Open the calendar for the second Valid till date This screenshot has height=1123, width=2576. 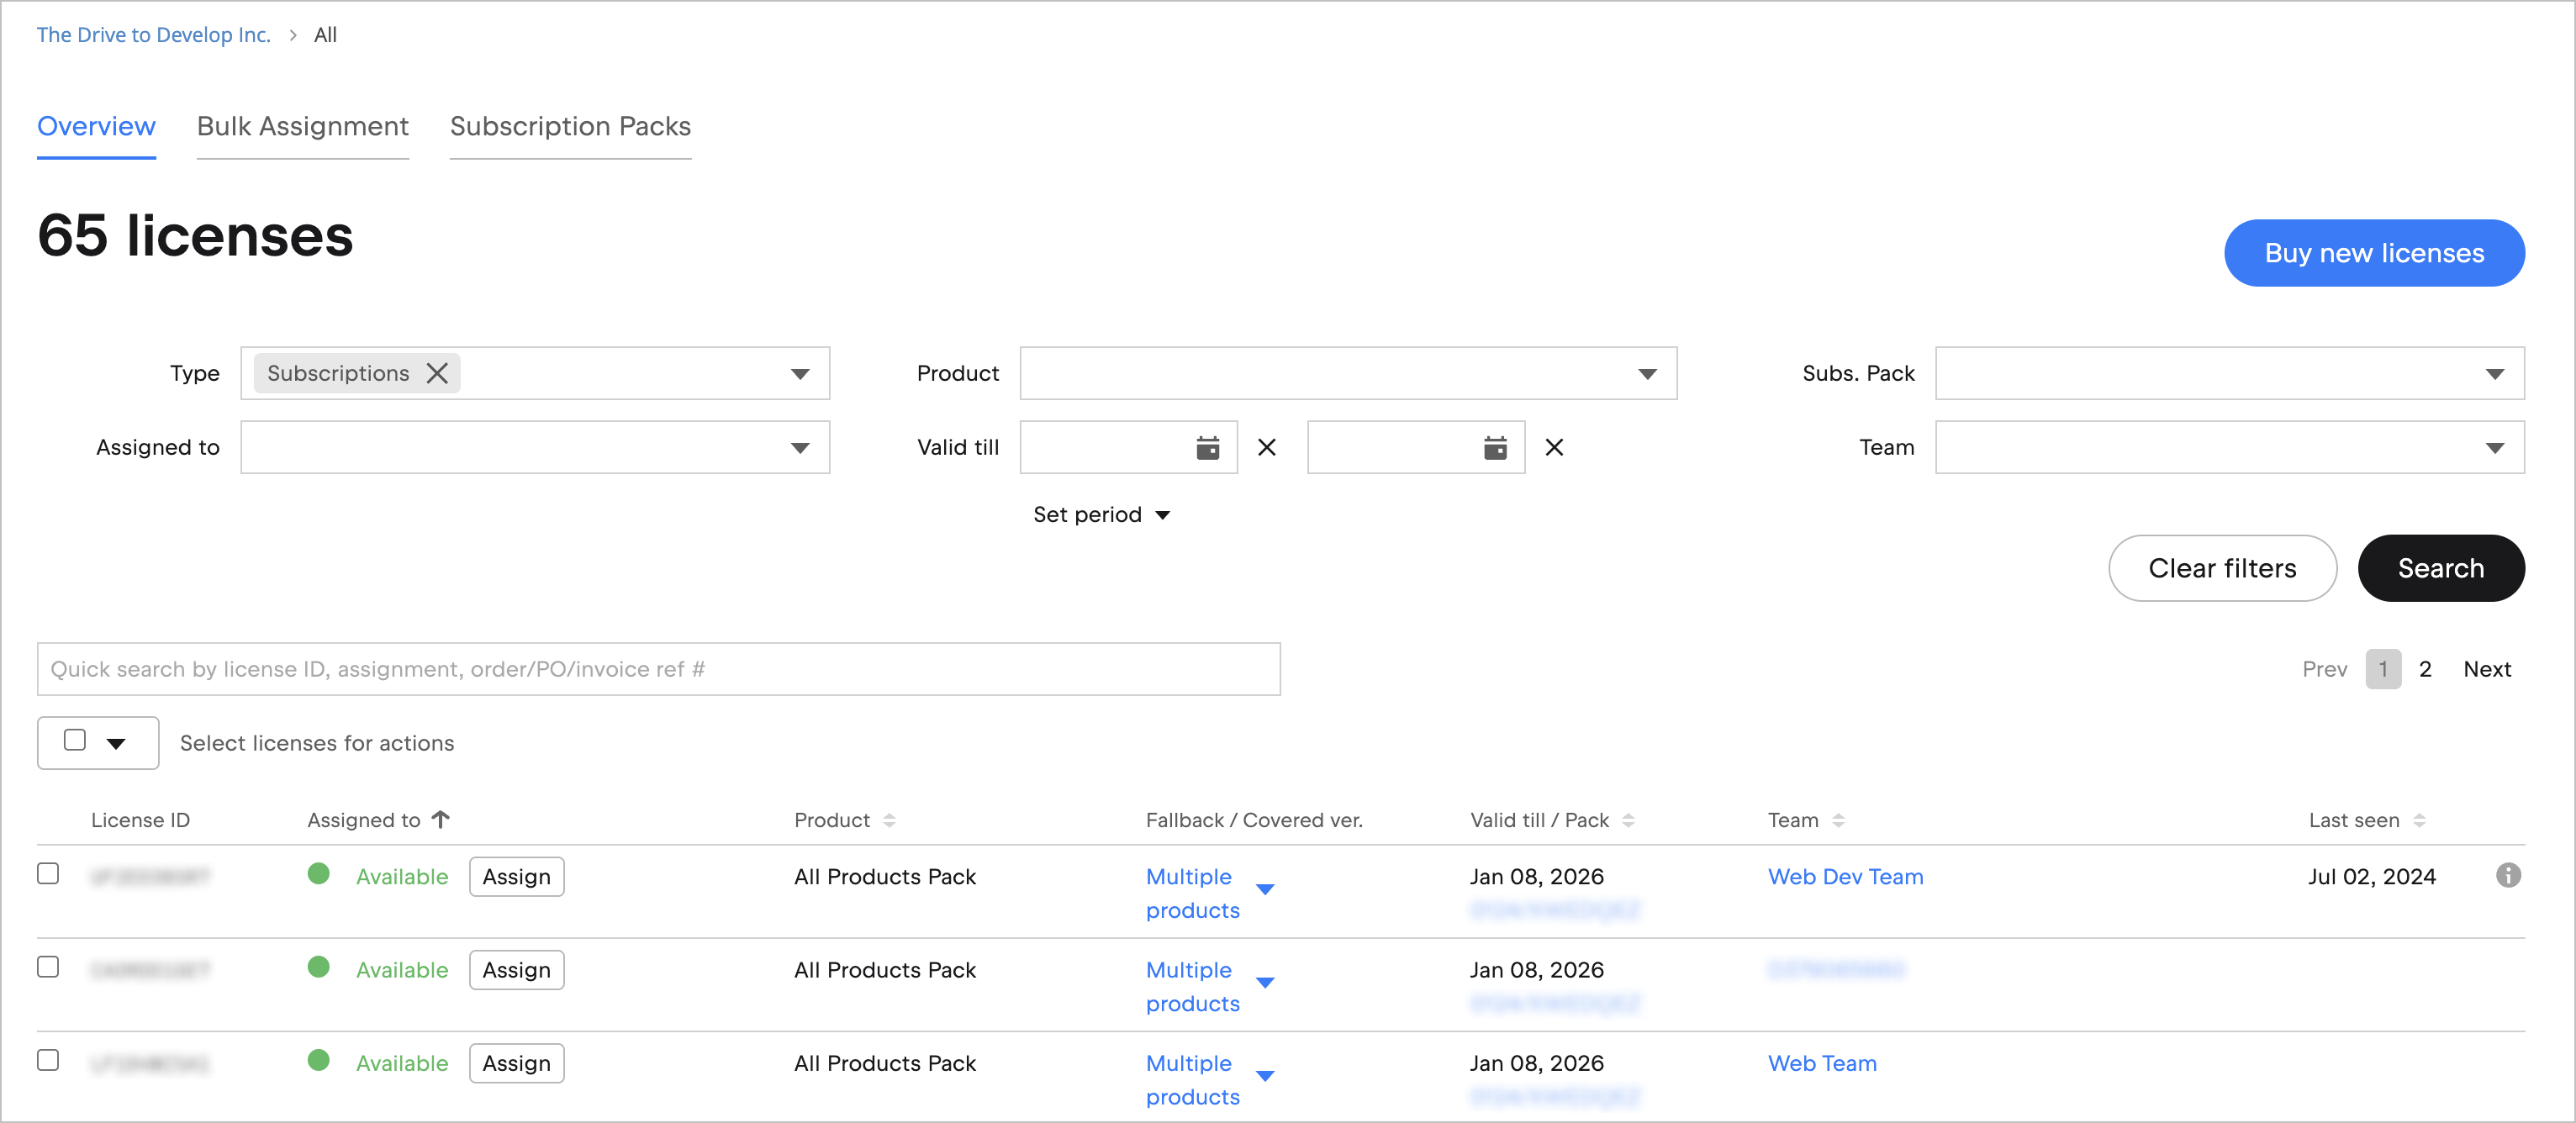(1494, 447)
